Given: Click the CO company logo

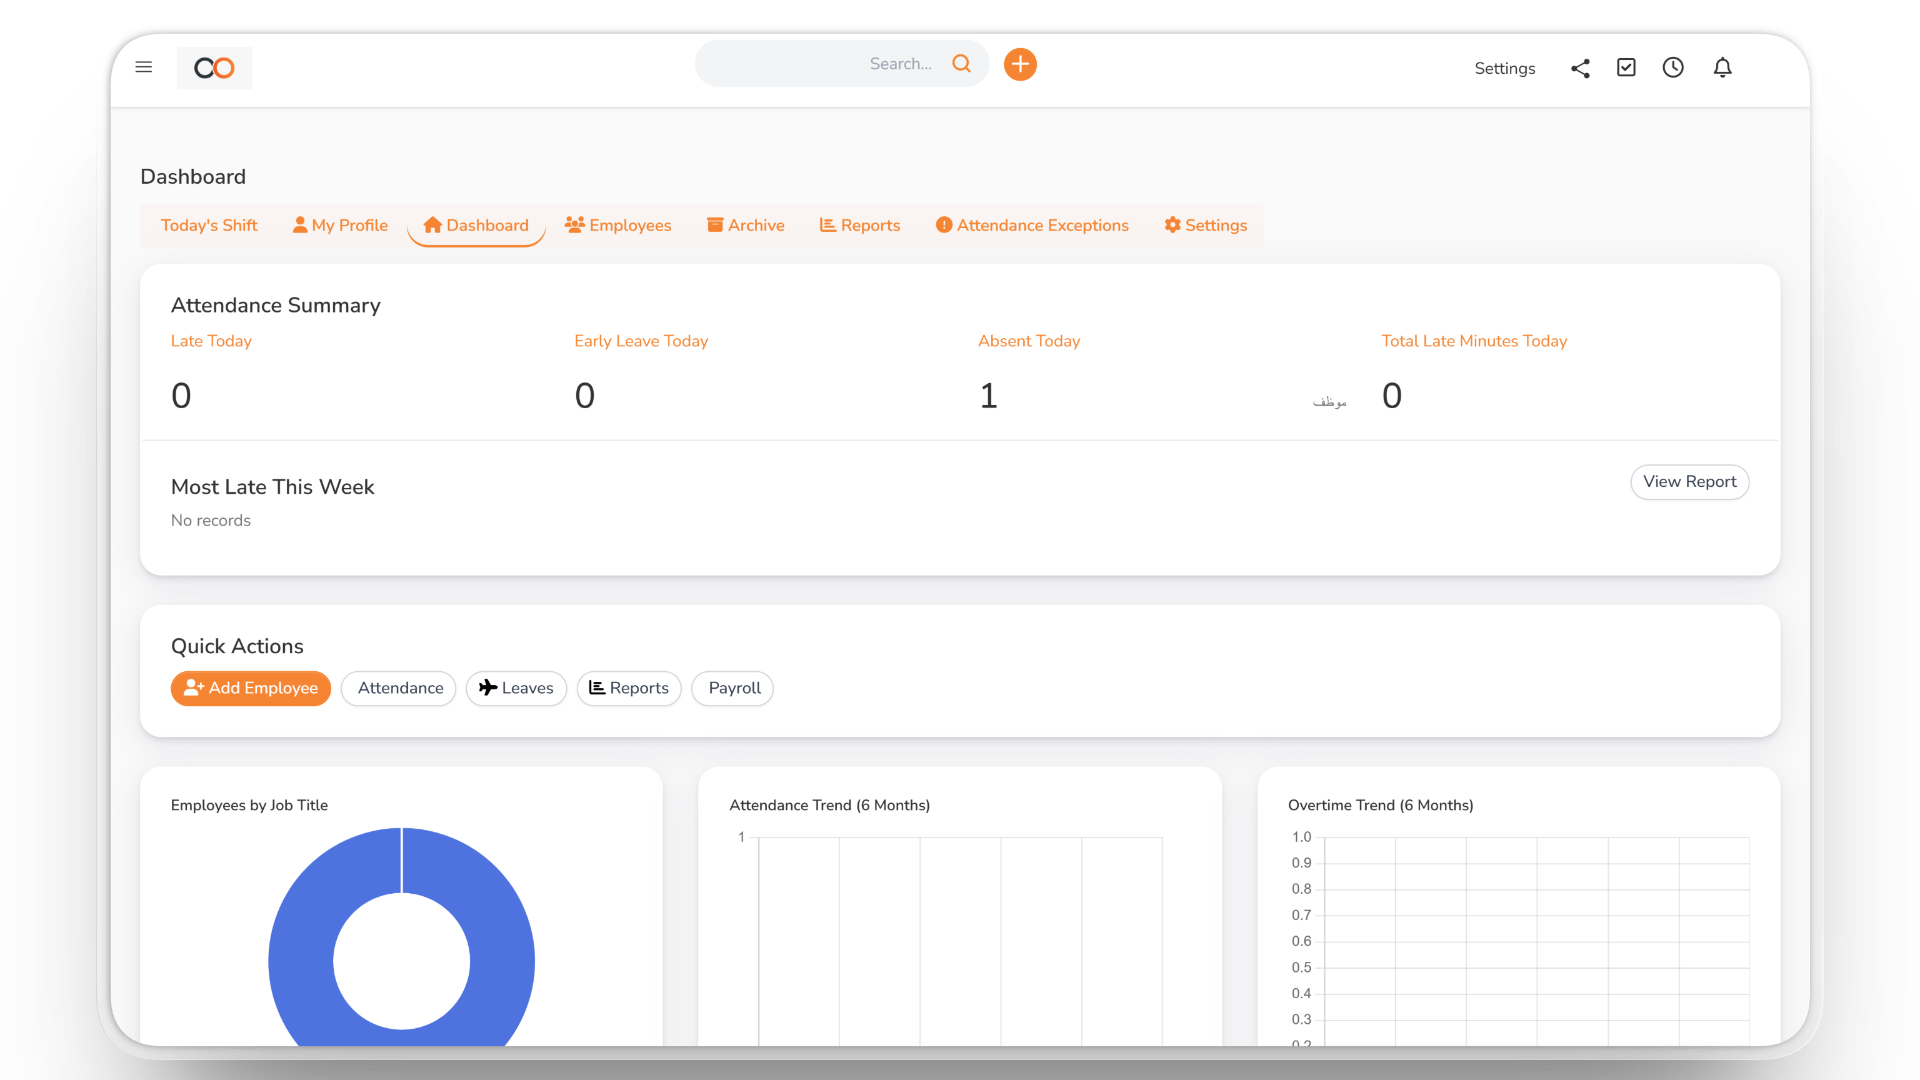Looking at the screenshot, I should pos(213,67).
